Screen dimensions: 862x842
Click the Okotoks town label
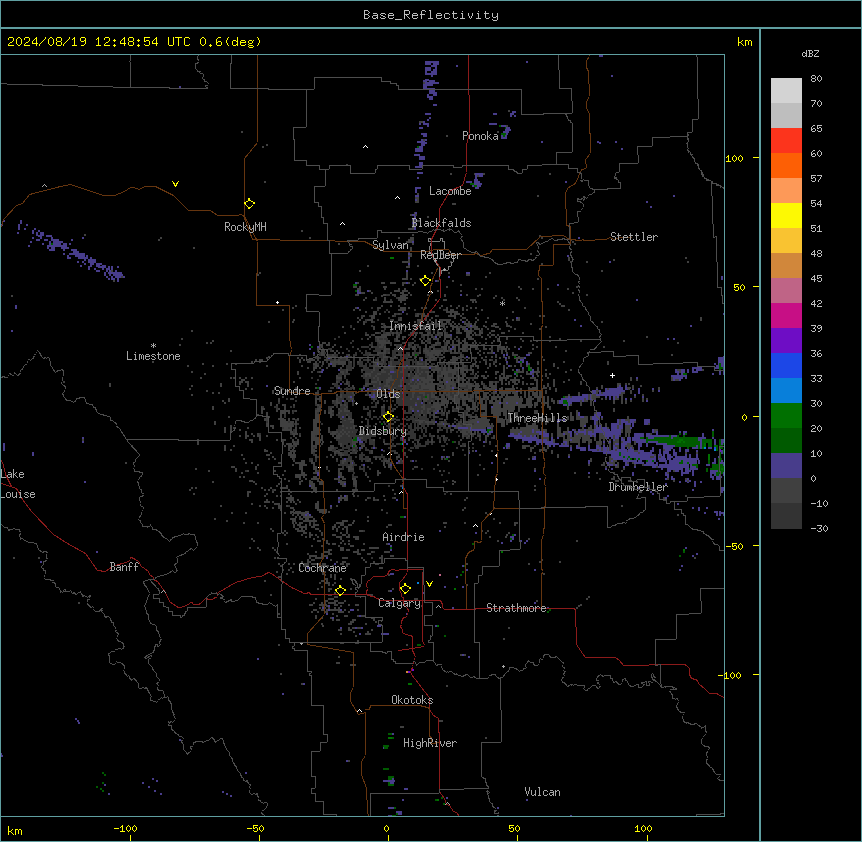coord(412,700)
